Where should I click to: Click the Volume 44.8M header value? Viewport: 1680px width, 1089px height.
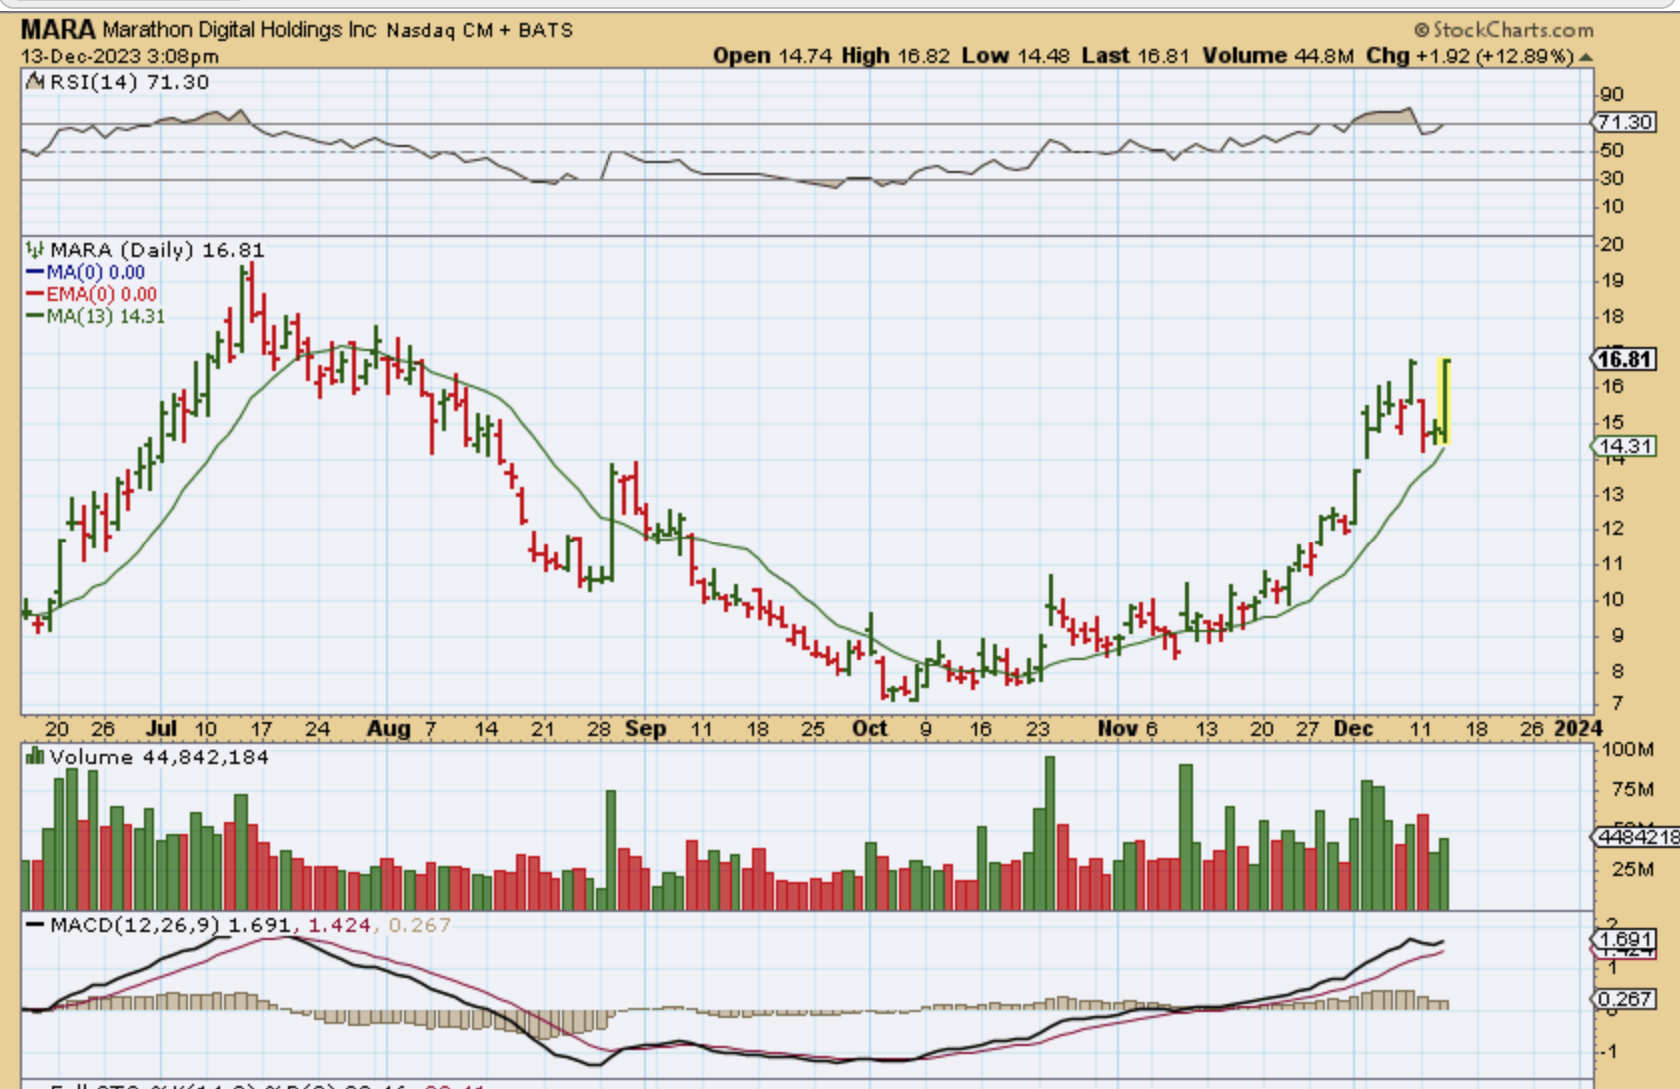(x=1278, y=56)
